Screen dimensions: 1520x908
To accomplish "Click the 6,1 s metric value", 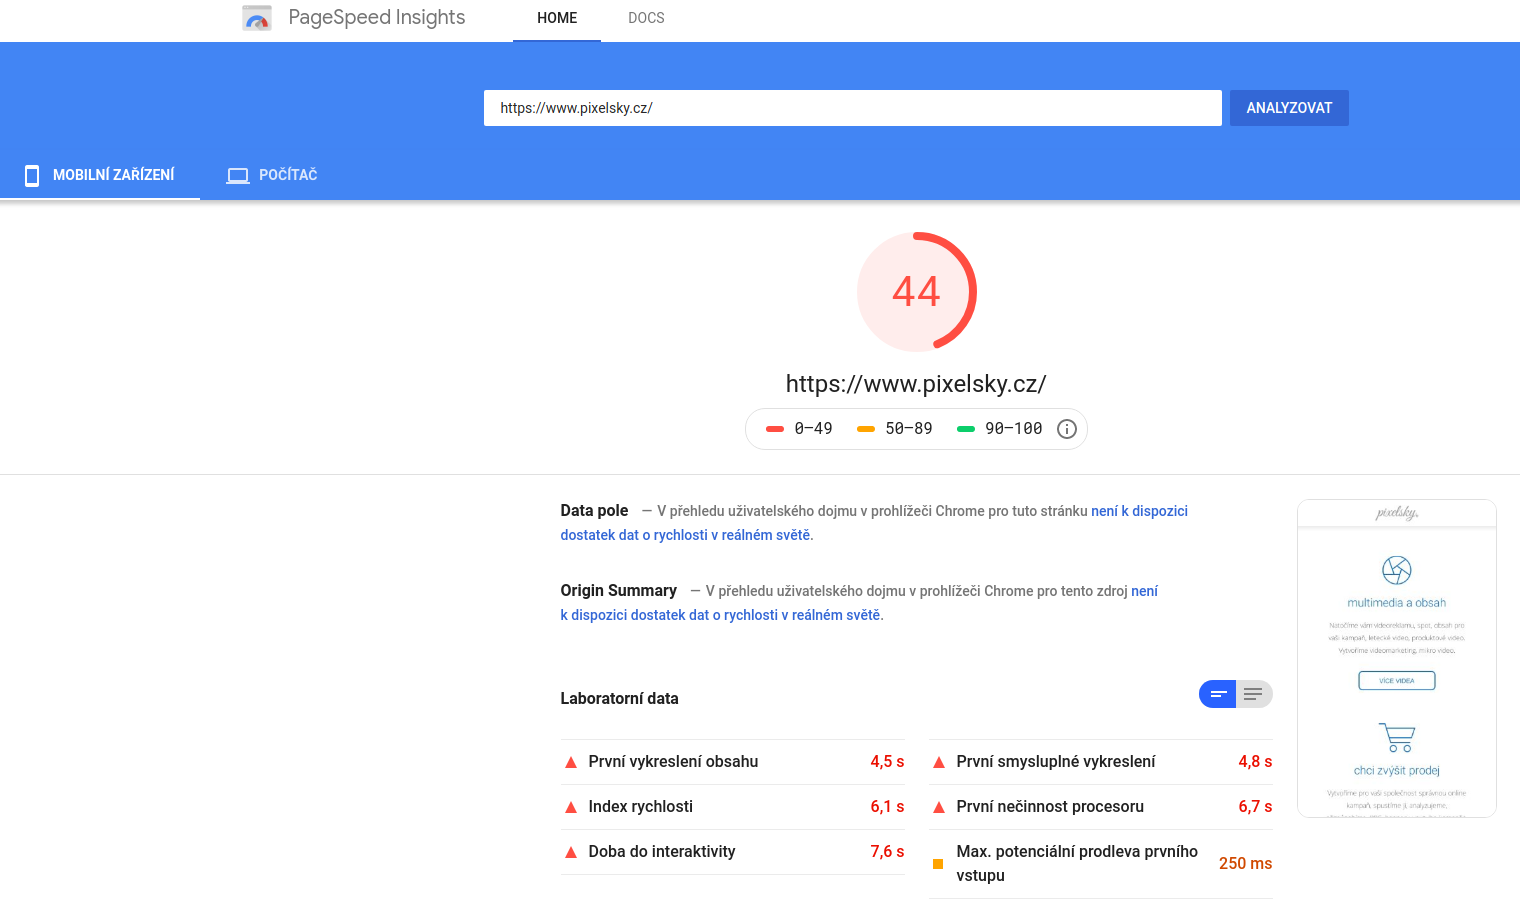I will (x=887, y=807).
